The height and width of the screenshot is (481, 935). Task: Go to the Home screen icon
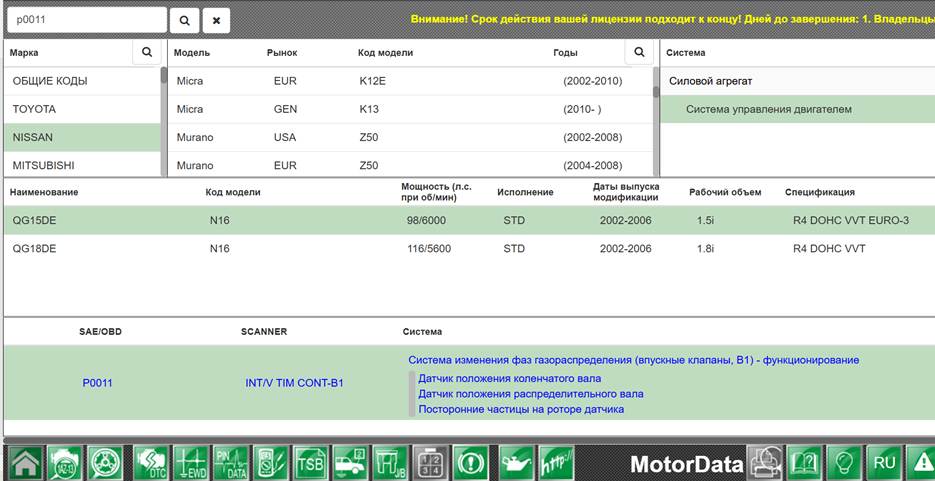25,463
